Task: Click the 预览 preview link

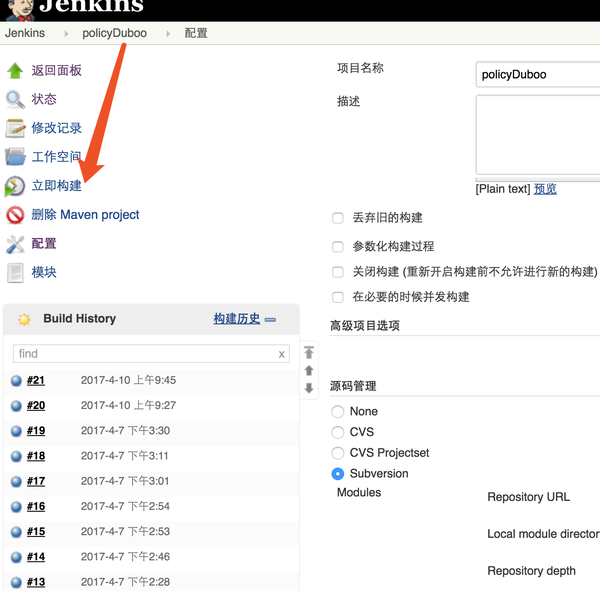Action: pos(545,189)
